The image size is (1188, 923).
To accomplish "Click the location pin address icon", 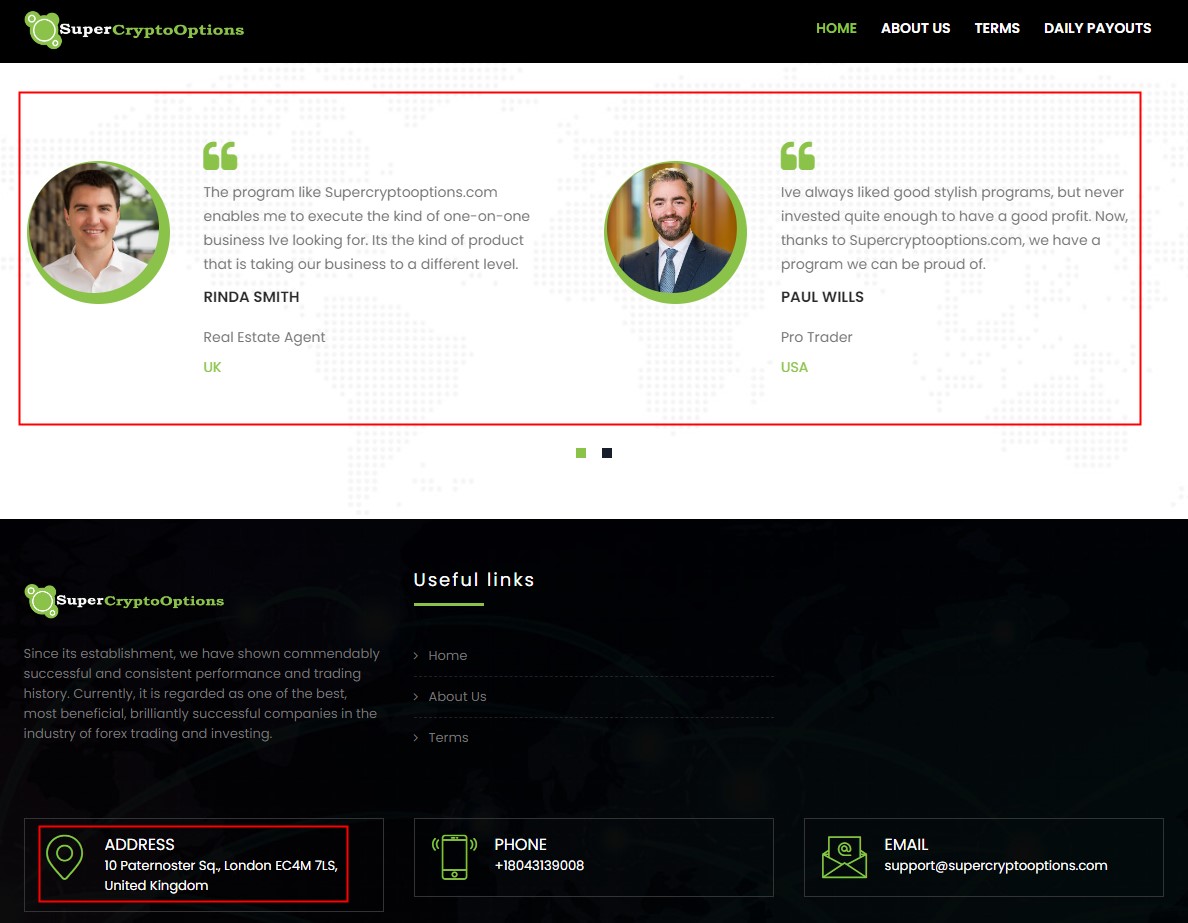I will coord(64,857).
